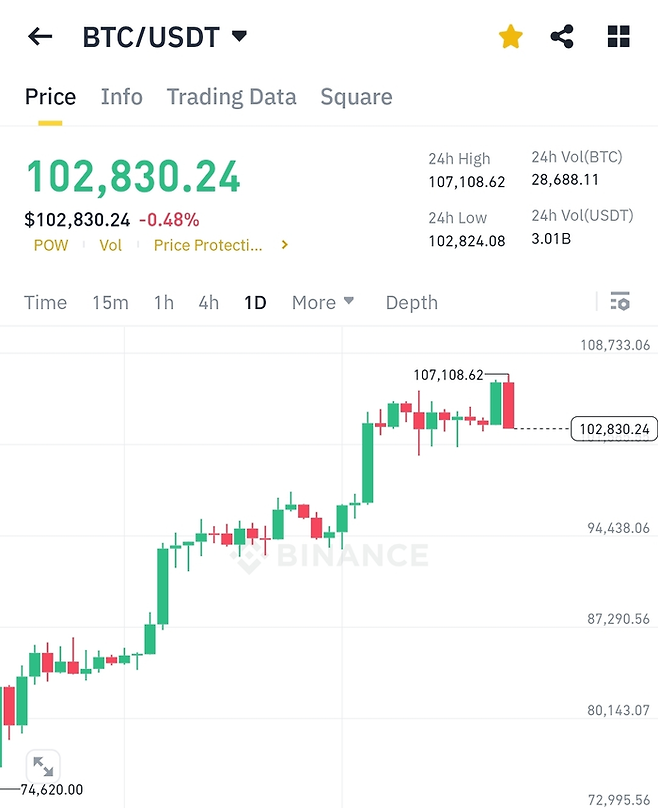Viewport: 658px width, 808px height.
Task: Open the four-square grid menu icon
Action: click(x=619, y=38)
